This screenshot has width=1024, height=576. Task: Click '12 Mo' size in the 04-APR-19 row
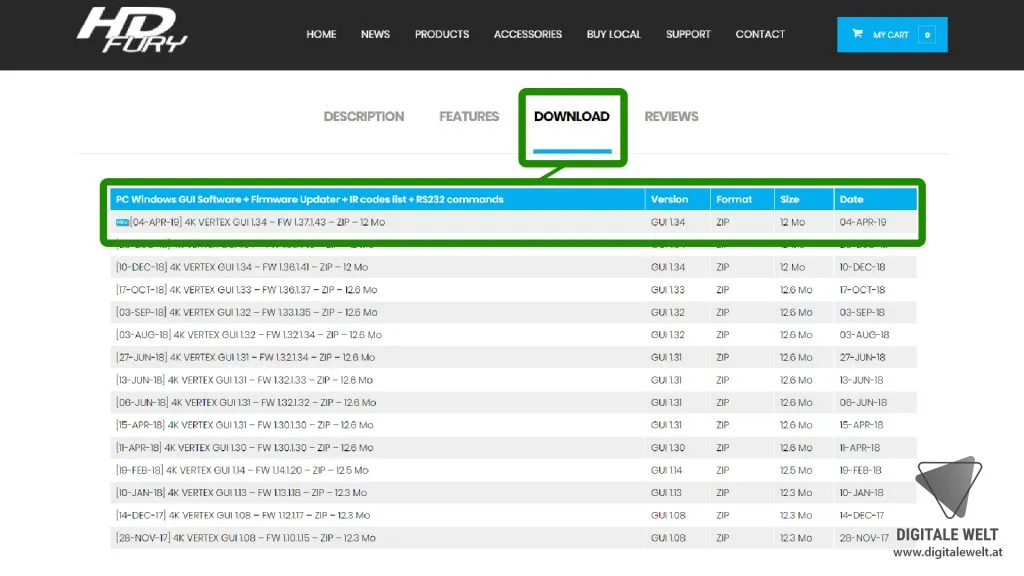tap(792, 222)
